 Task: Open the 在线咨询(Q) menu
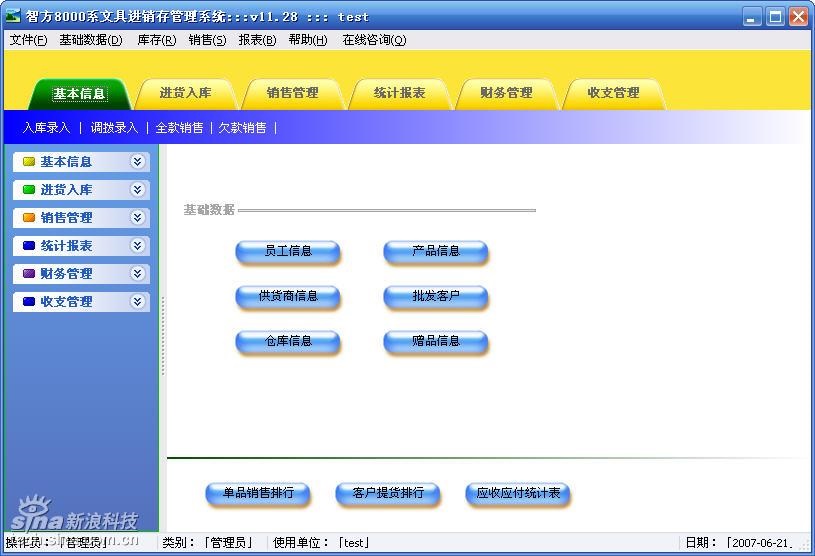374,40
